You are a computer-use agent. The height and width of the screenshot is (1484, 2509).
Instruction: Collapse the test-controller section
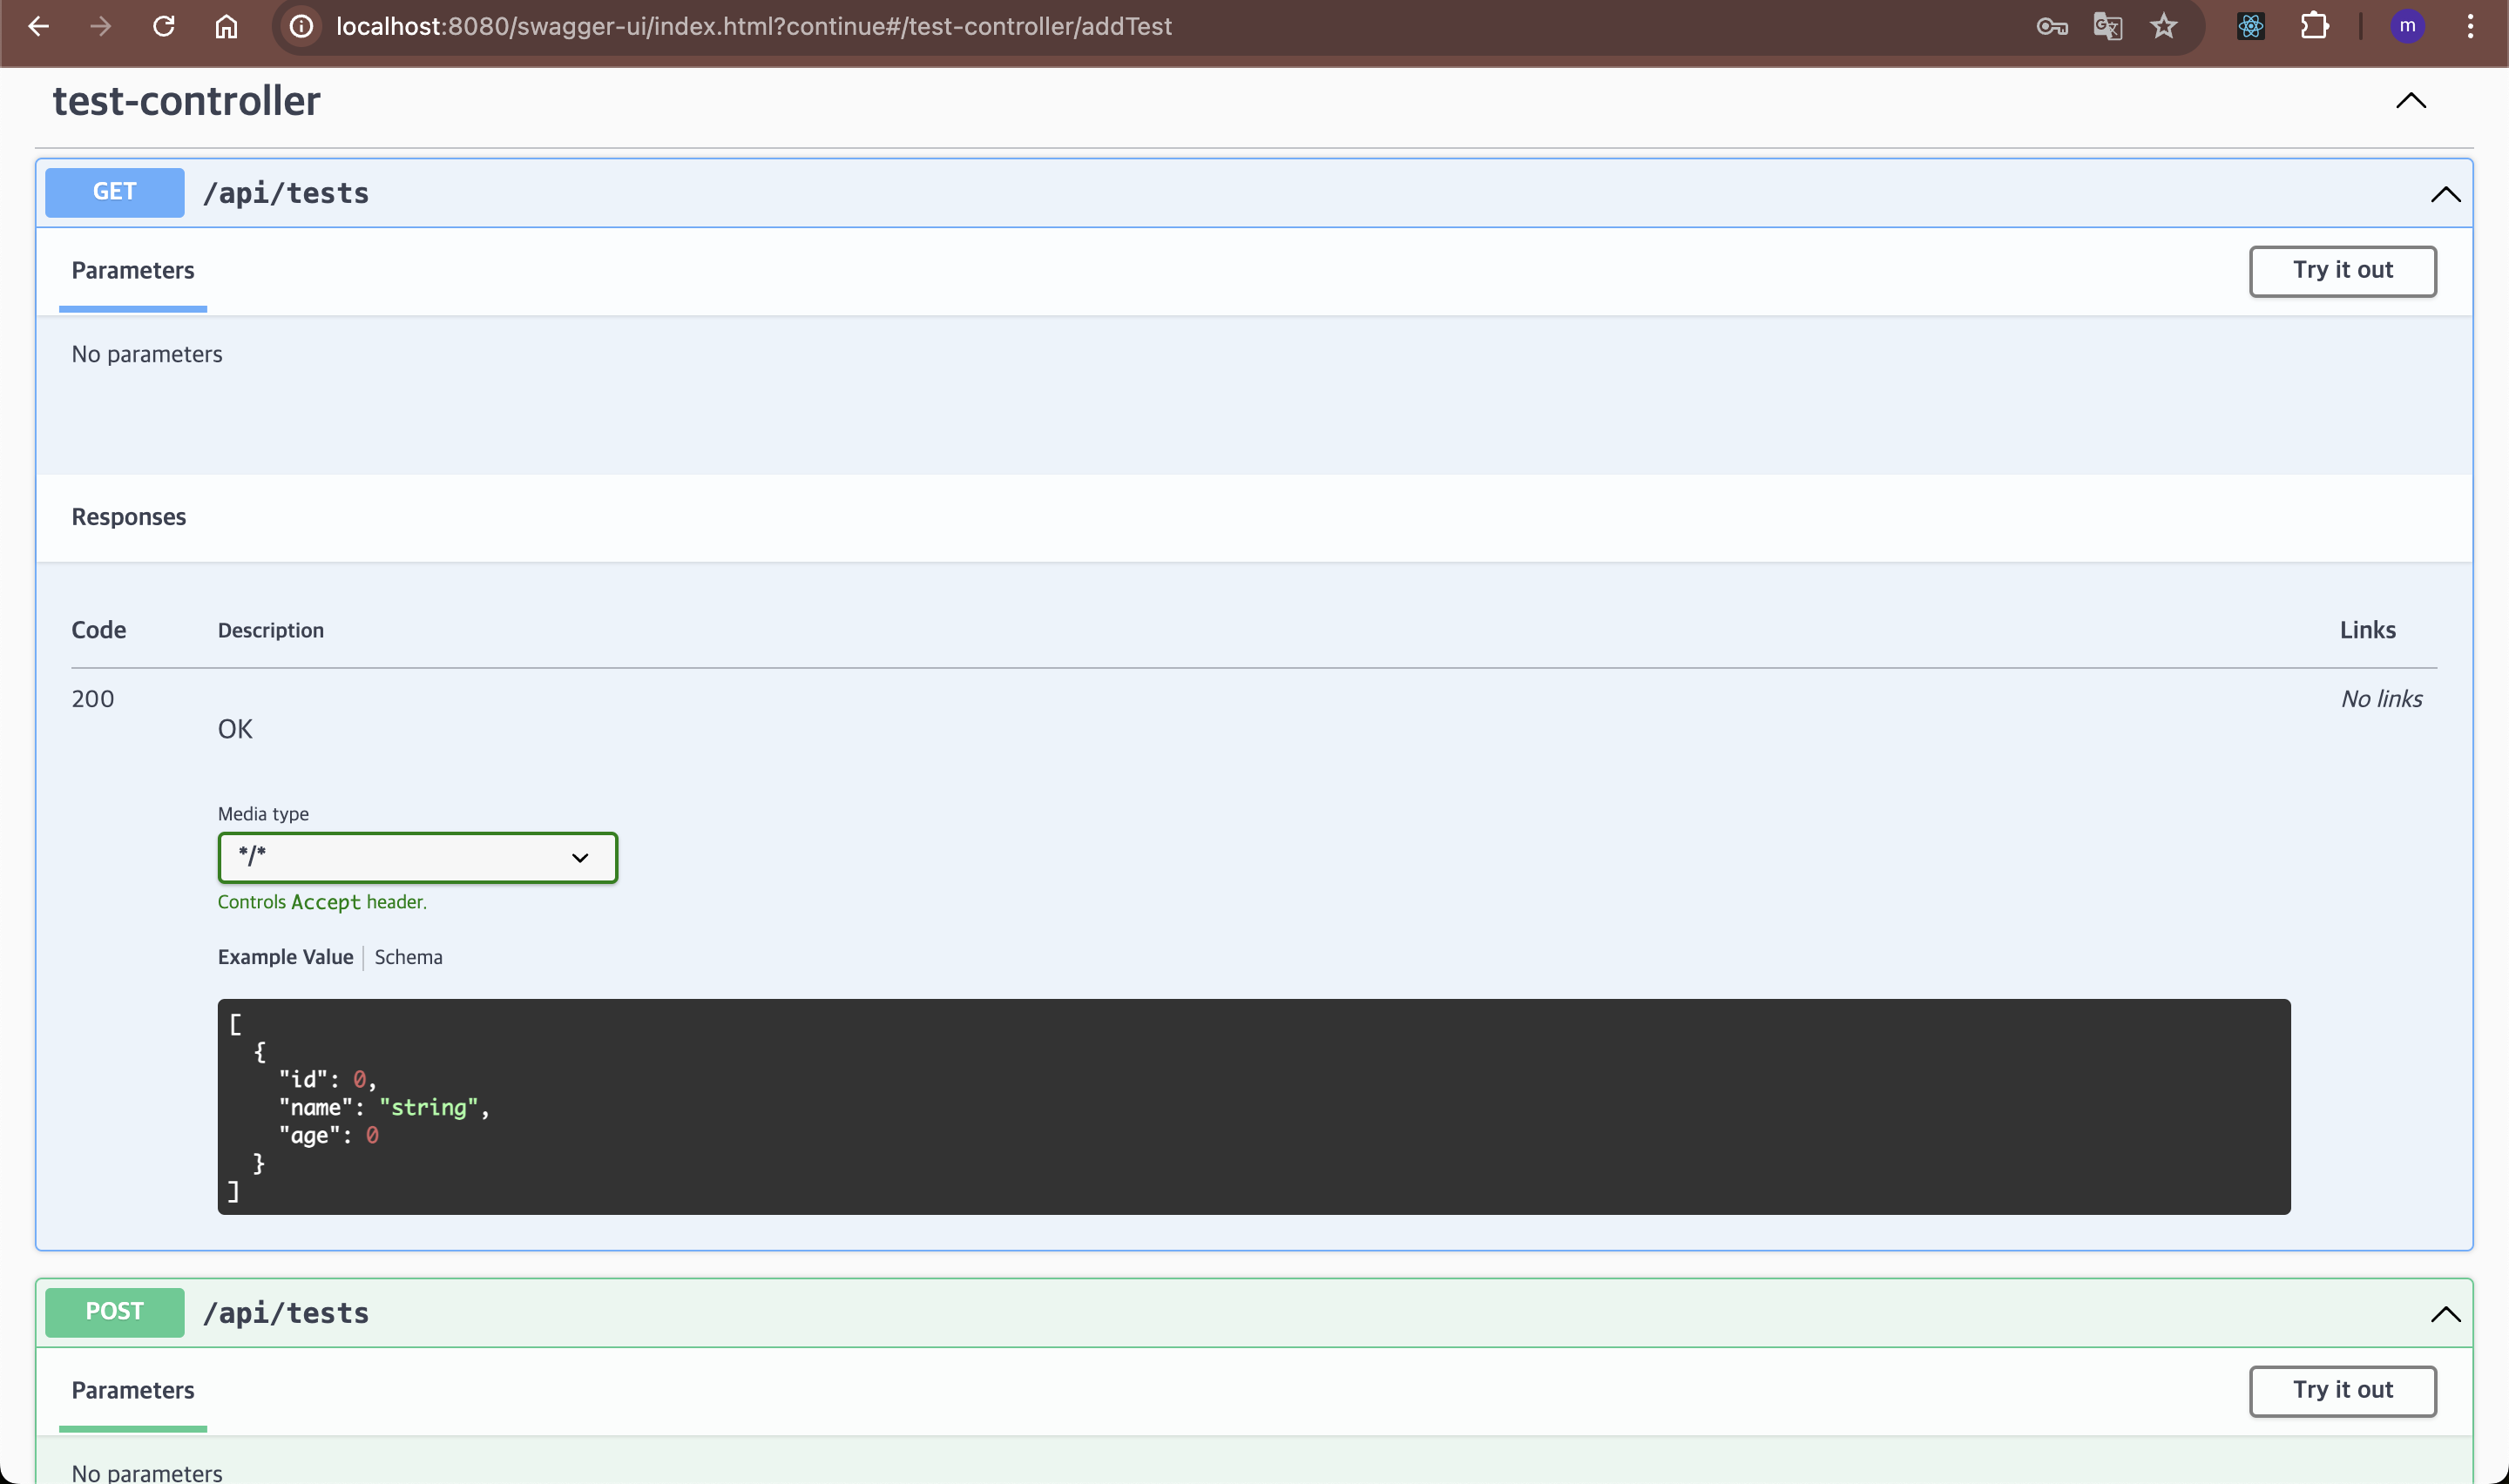(2410, 100)
